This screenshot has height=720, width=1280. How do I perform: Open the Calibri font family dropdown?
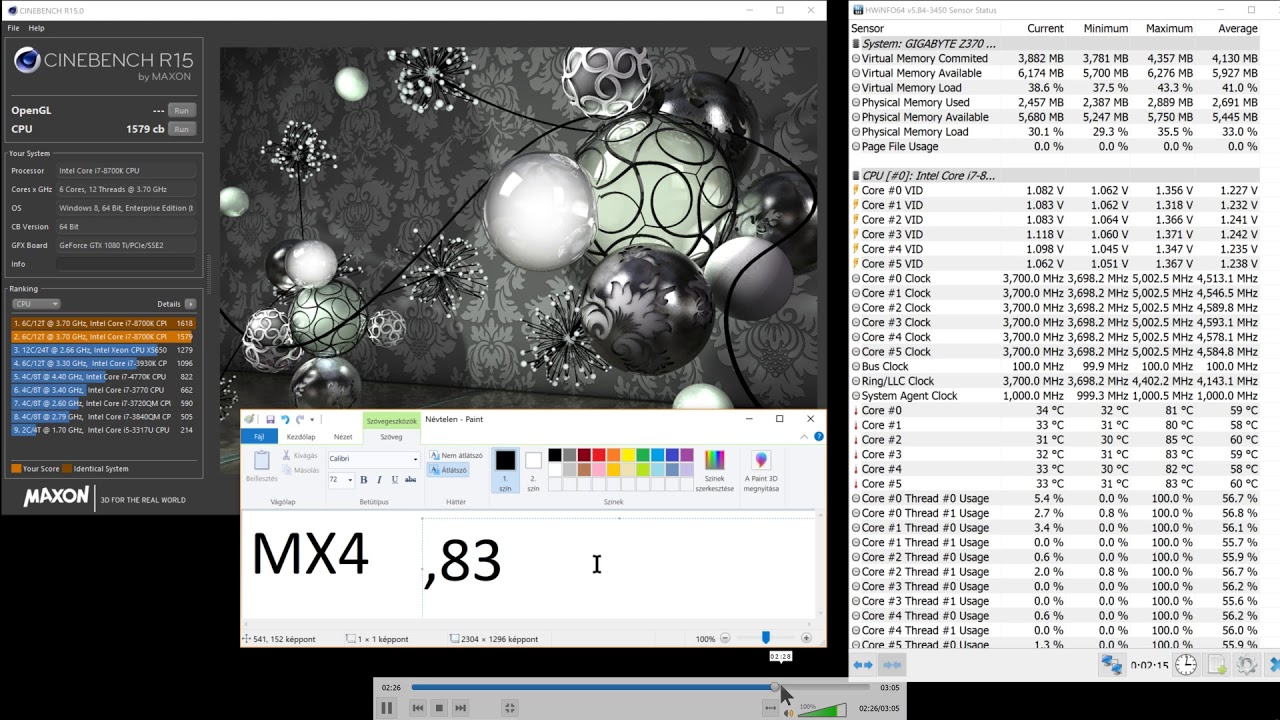click(415, 459)
